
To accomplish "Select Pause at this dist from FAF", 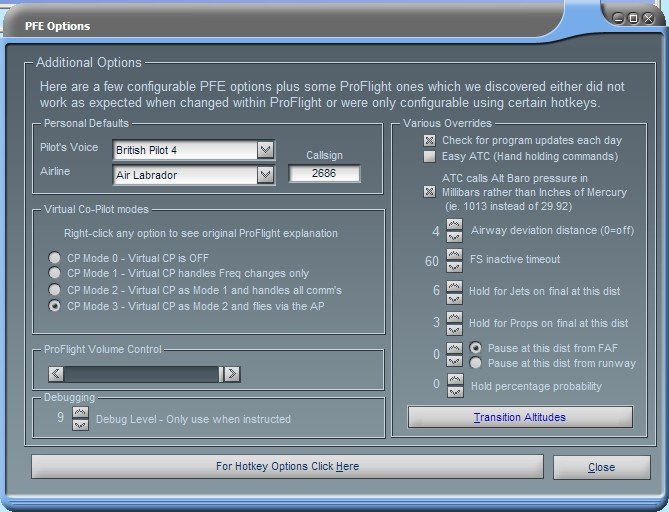I will point(475,348).
